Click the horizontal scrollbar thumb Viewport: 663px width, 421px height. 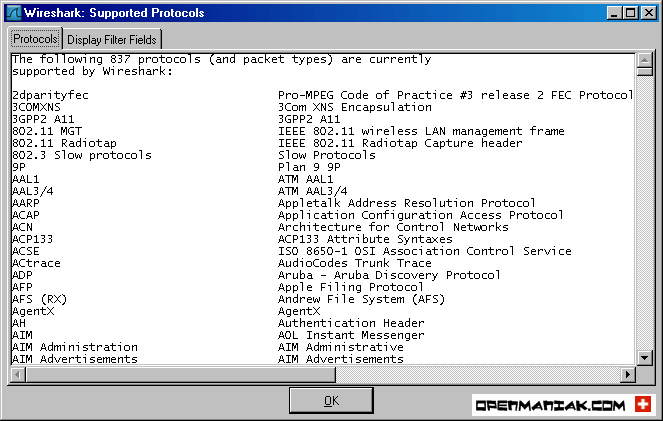point(180,374)
